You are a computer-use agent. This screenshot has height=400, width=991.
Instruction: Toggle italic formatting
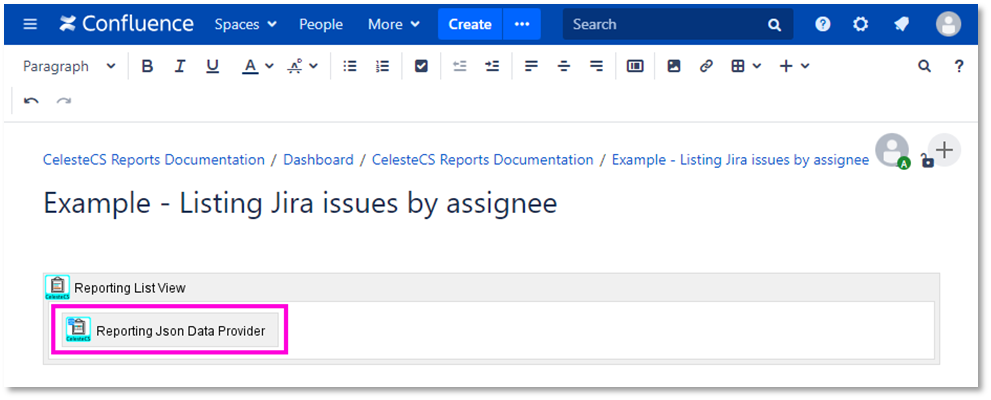click(x=180, y=66)
